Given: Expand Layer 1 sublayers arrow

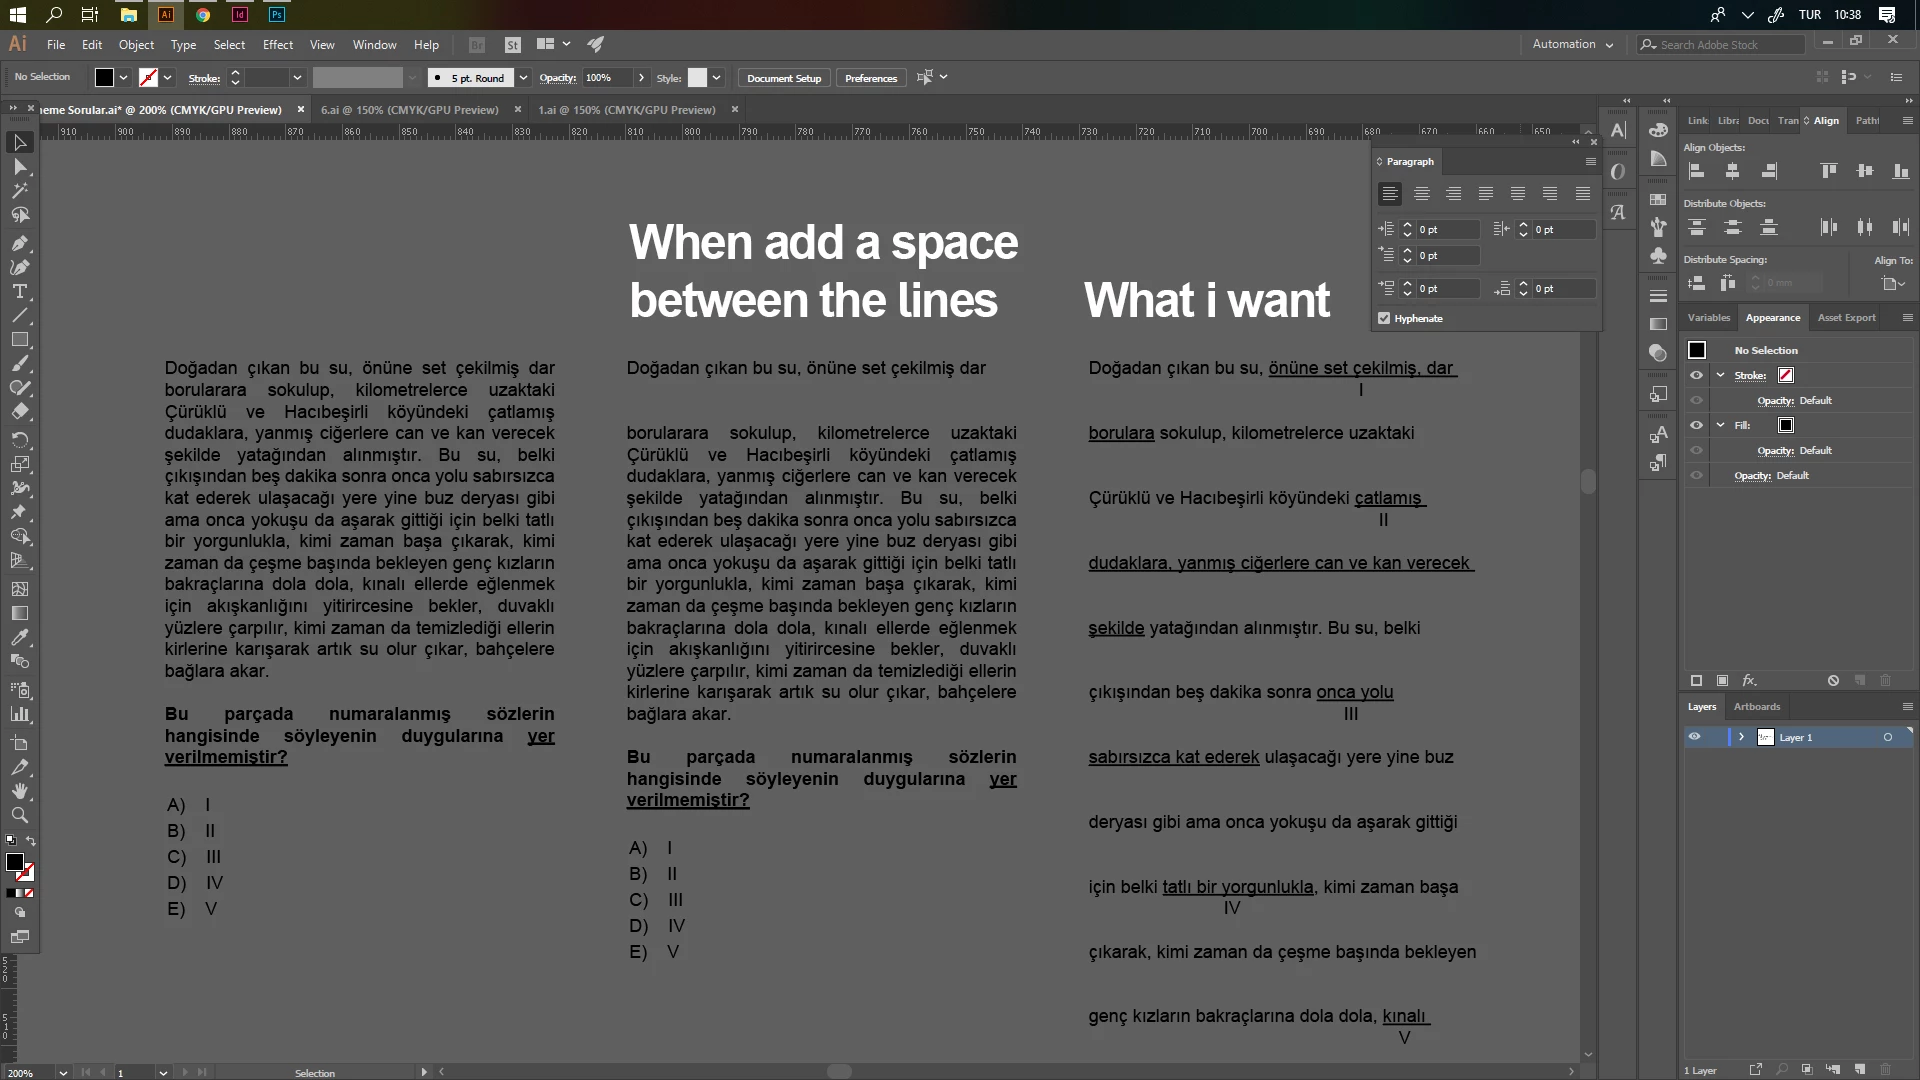Looking at the screenshot, I should click(x=1741, y=737).
